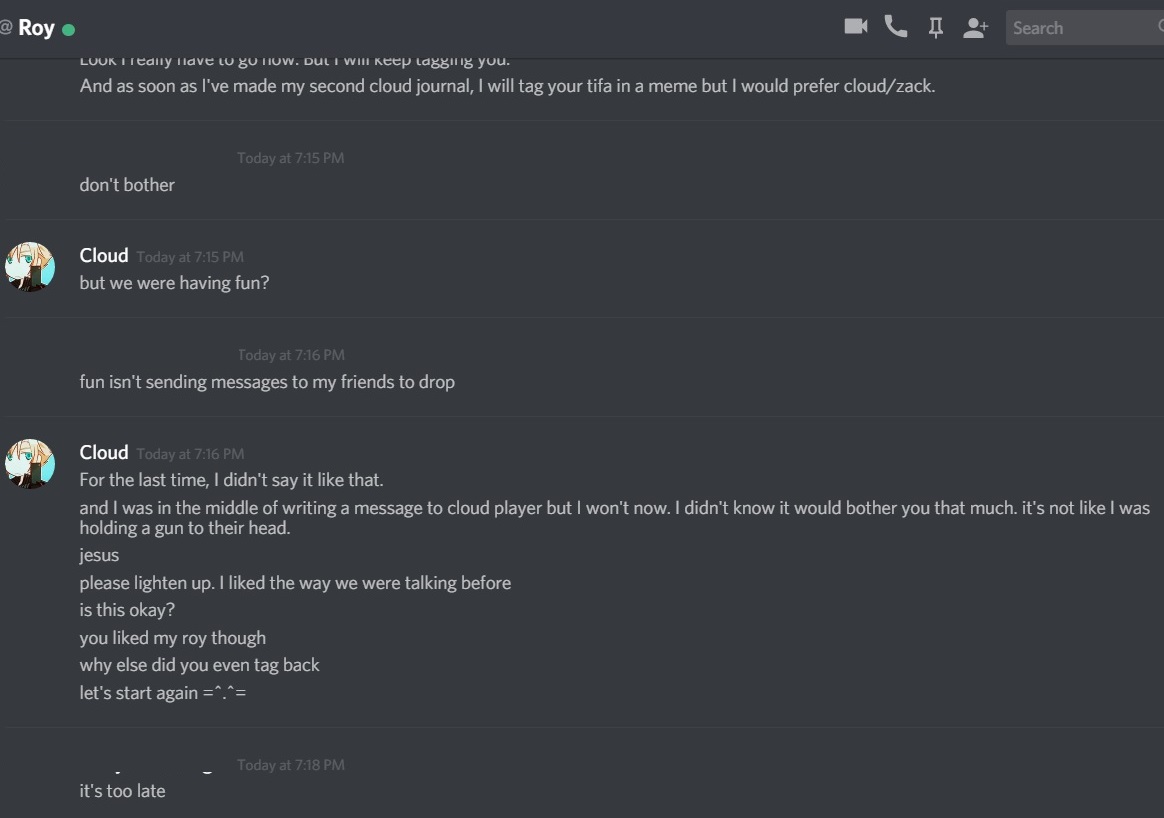
Task: Click the @ symbol beside Roy
Action: [6, 27]
